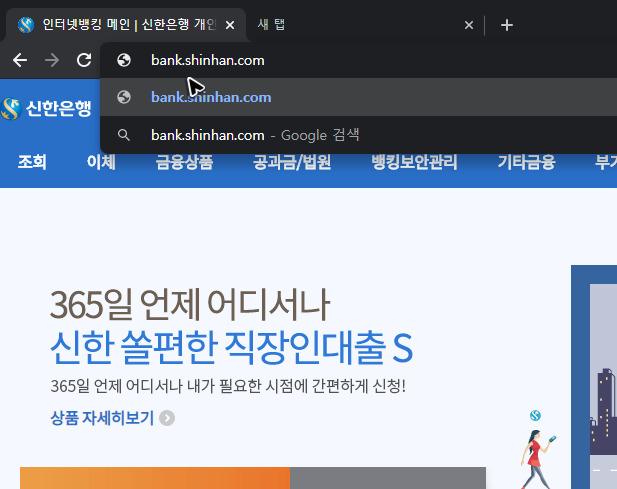Reload the page with the refresh icon

(84, 60)
